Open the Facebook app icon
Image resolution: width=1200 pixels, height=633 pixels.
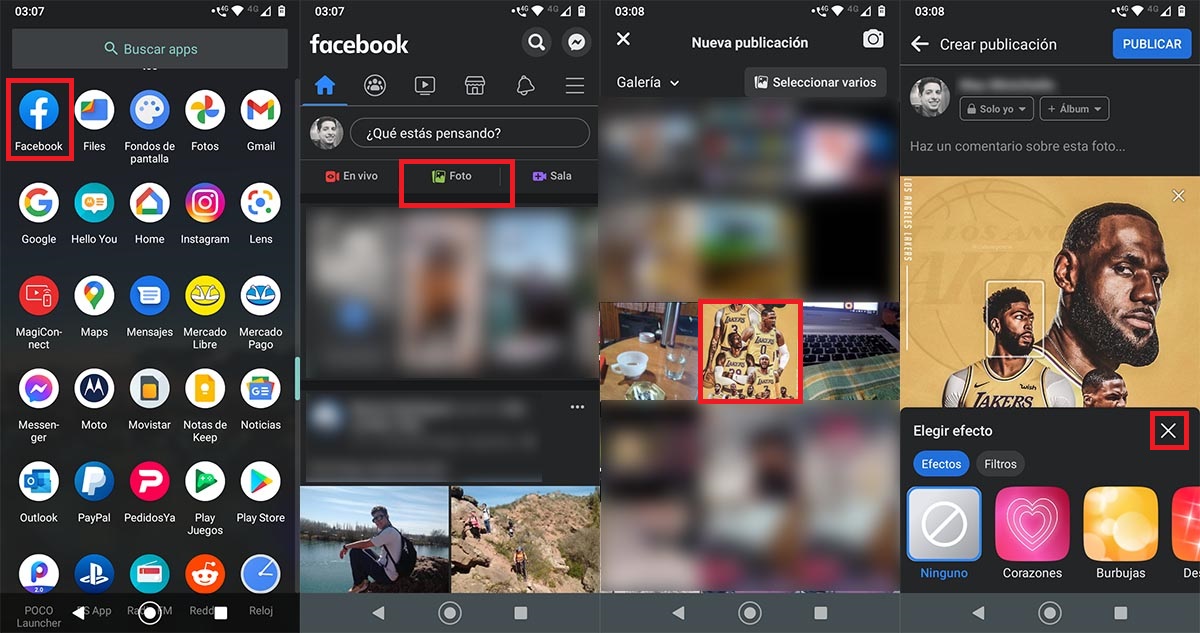click(39, 109)
